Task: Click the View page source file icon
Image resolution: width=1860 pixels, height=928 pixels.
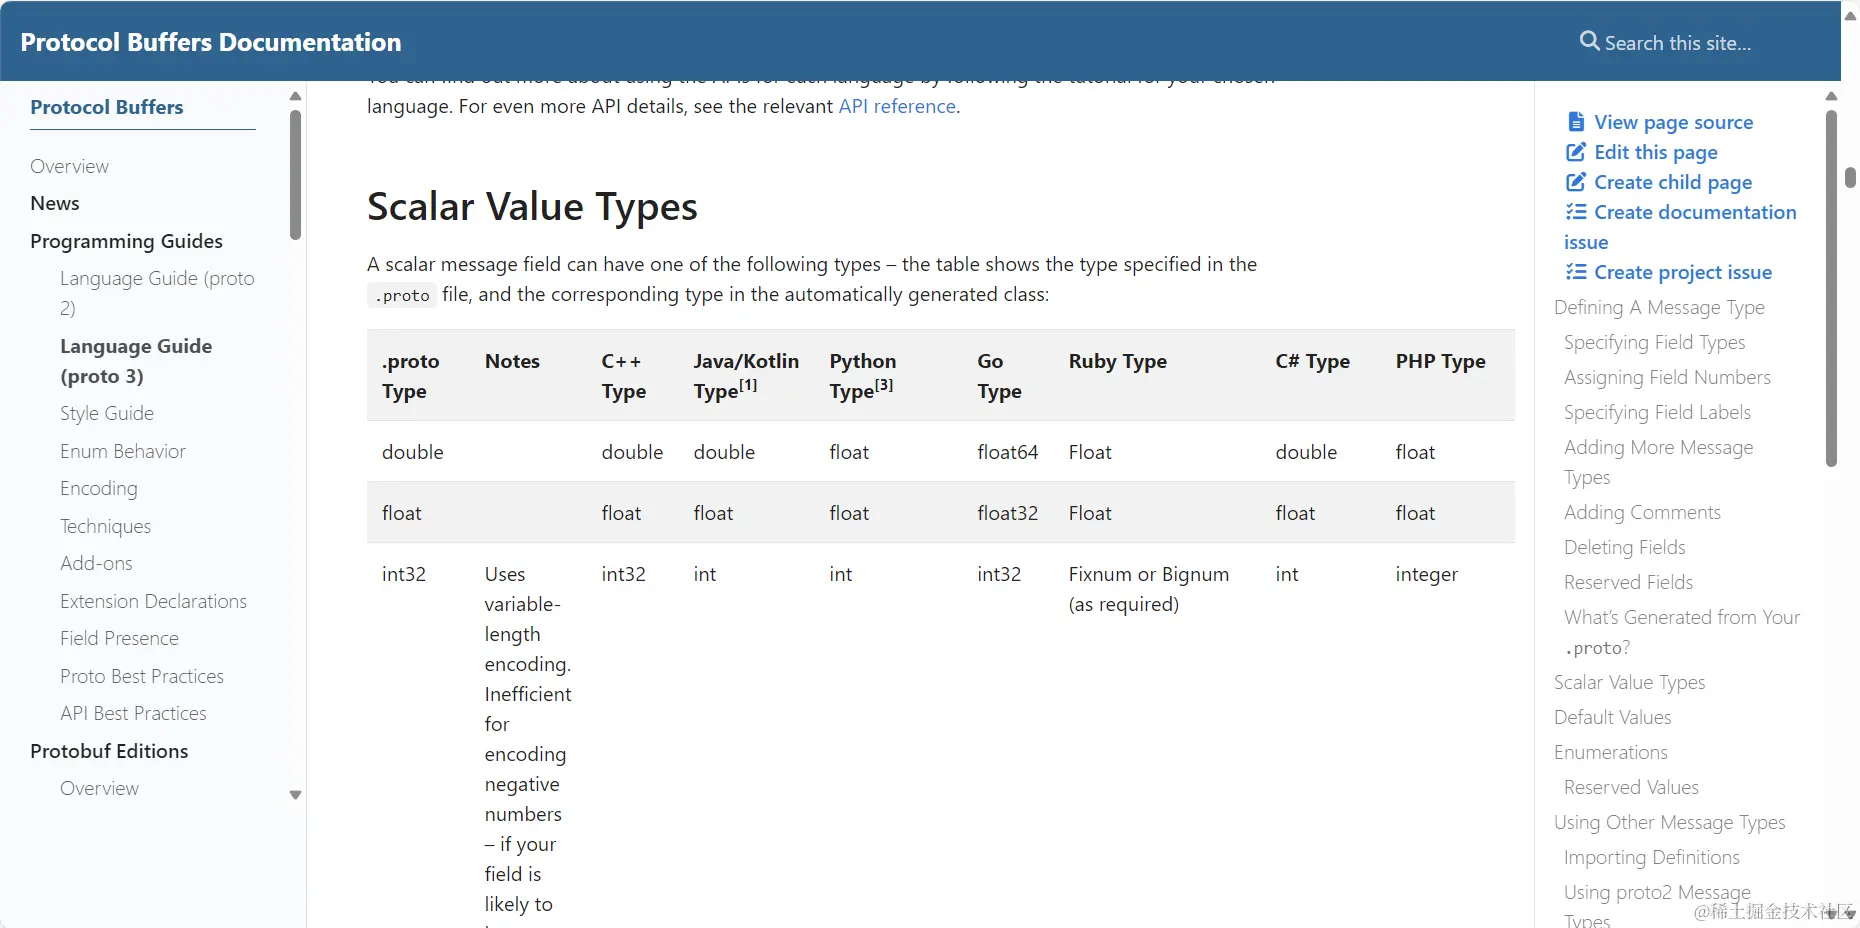Action: pos(1576,122)
